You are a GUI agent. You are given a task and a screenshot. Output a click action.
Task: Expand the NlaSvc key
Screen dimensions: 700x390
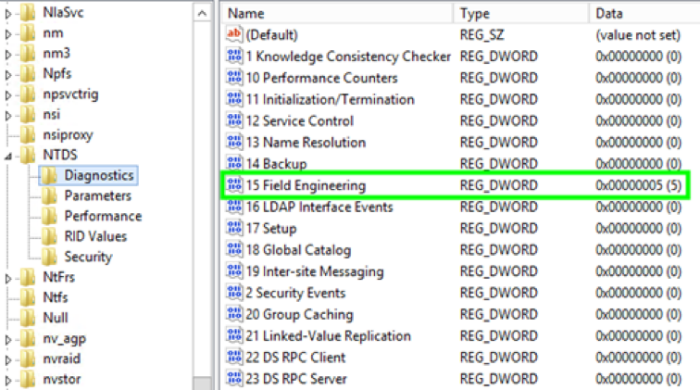click(x=8, y=13)
